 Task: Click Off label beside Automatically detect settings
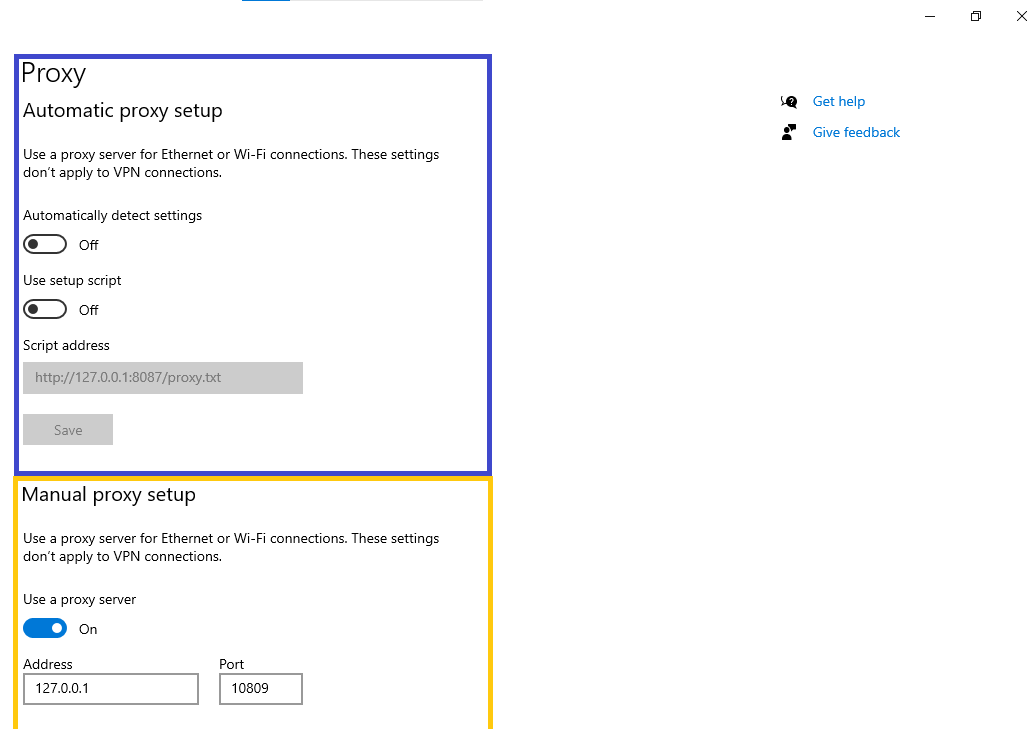tap(89, 245)
